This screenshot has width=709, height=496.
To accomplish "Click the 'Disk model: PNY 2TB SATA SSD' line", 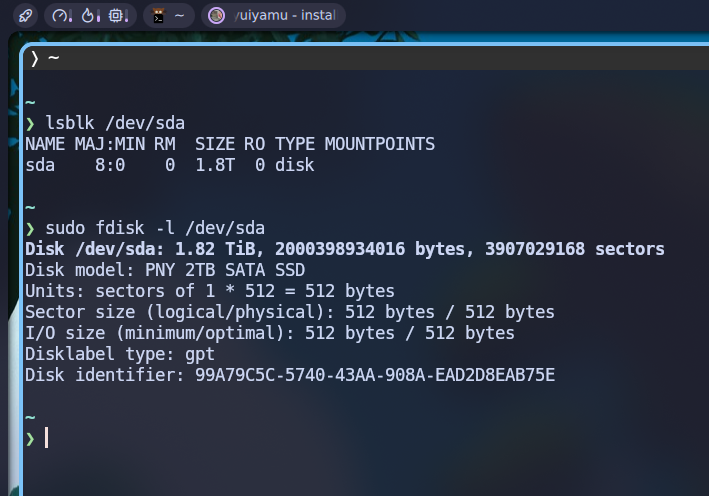I will (x=165, y=270).
